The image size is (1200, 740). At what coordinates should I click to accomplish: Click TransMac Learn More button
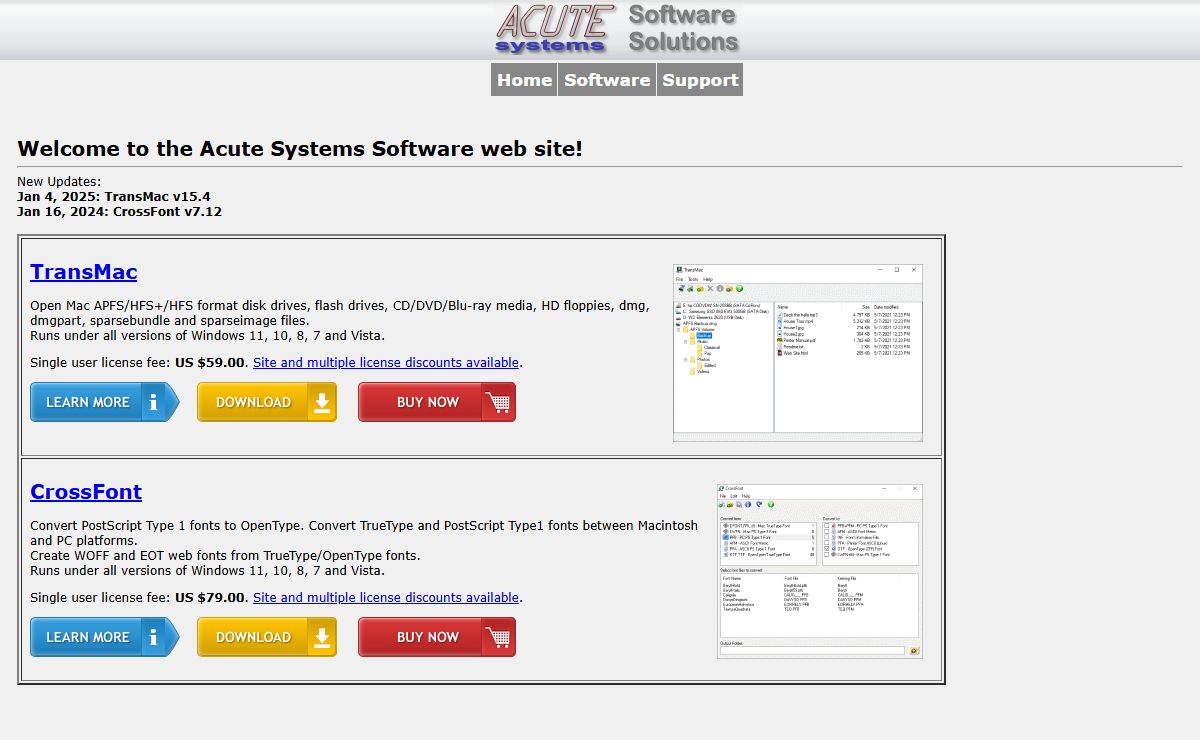[x=104, y=402]
